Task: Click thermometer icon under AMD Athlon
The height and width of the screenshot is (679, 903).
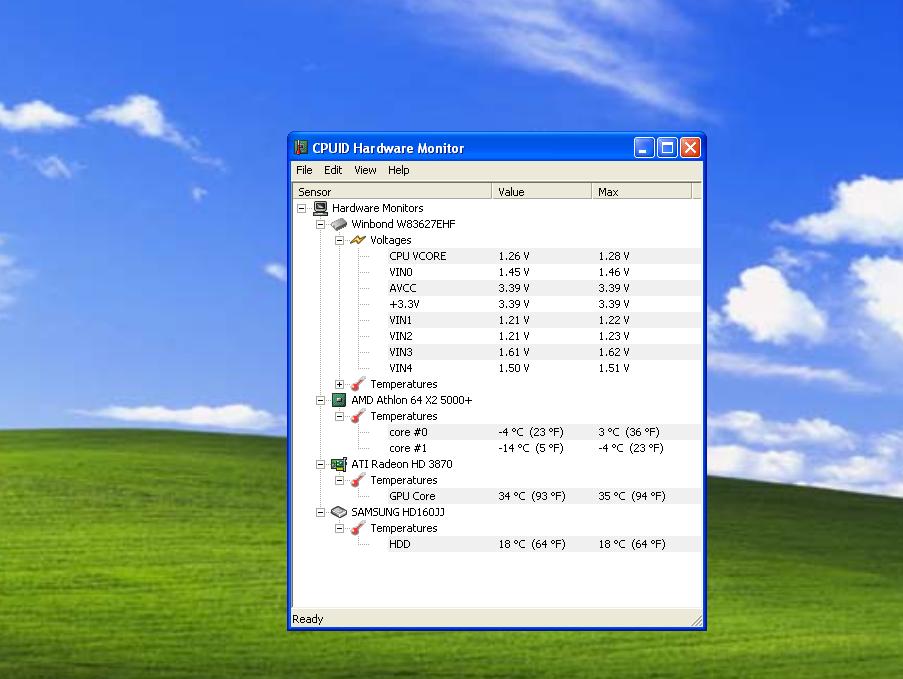Action: [358, 416]
